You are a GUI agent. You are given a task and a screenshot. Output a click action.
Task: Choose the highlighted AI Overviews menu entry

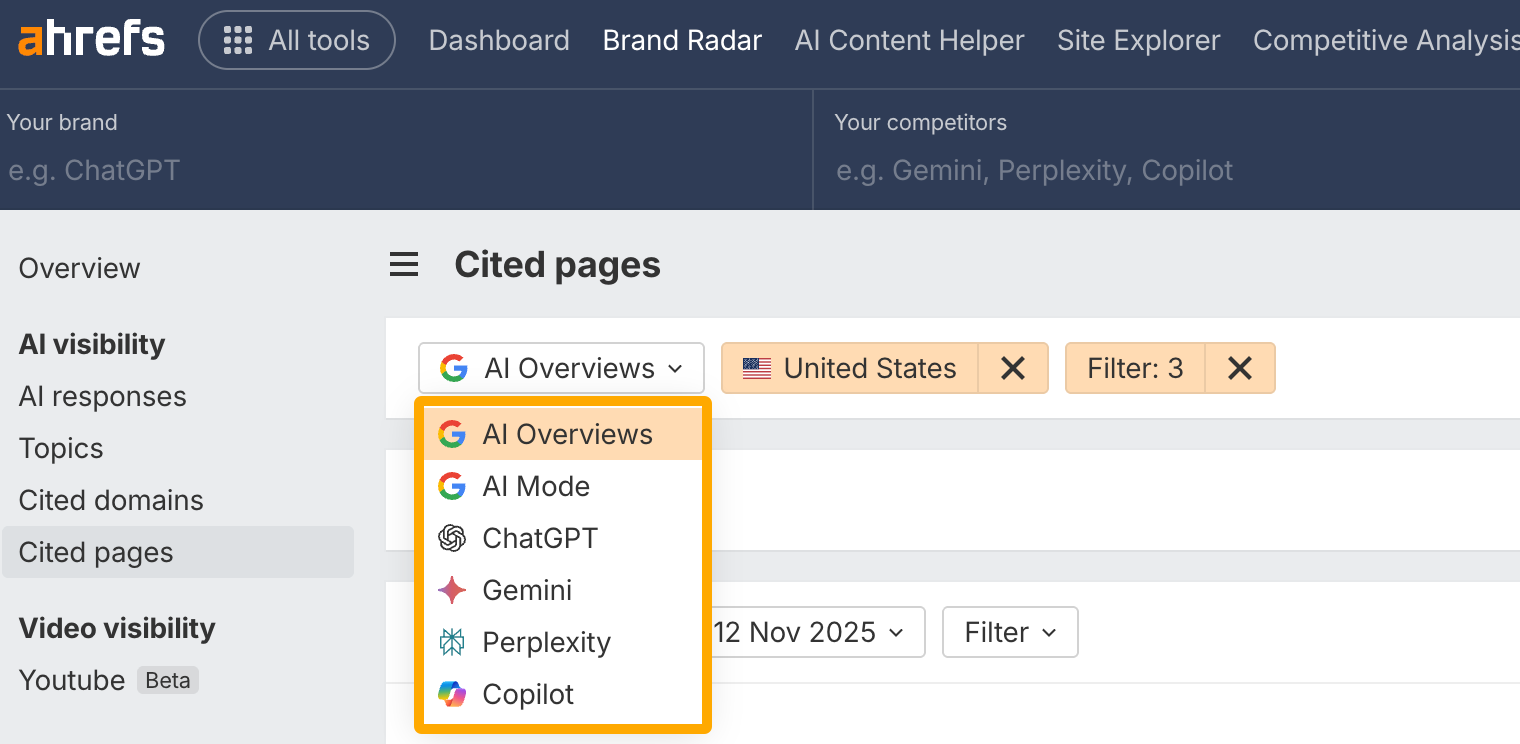[x=567, y=434]
